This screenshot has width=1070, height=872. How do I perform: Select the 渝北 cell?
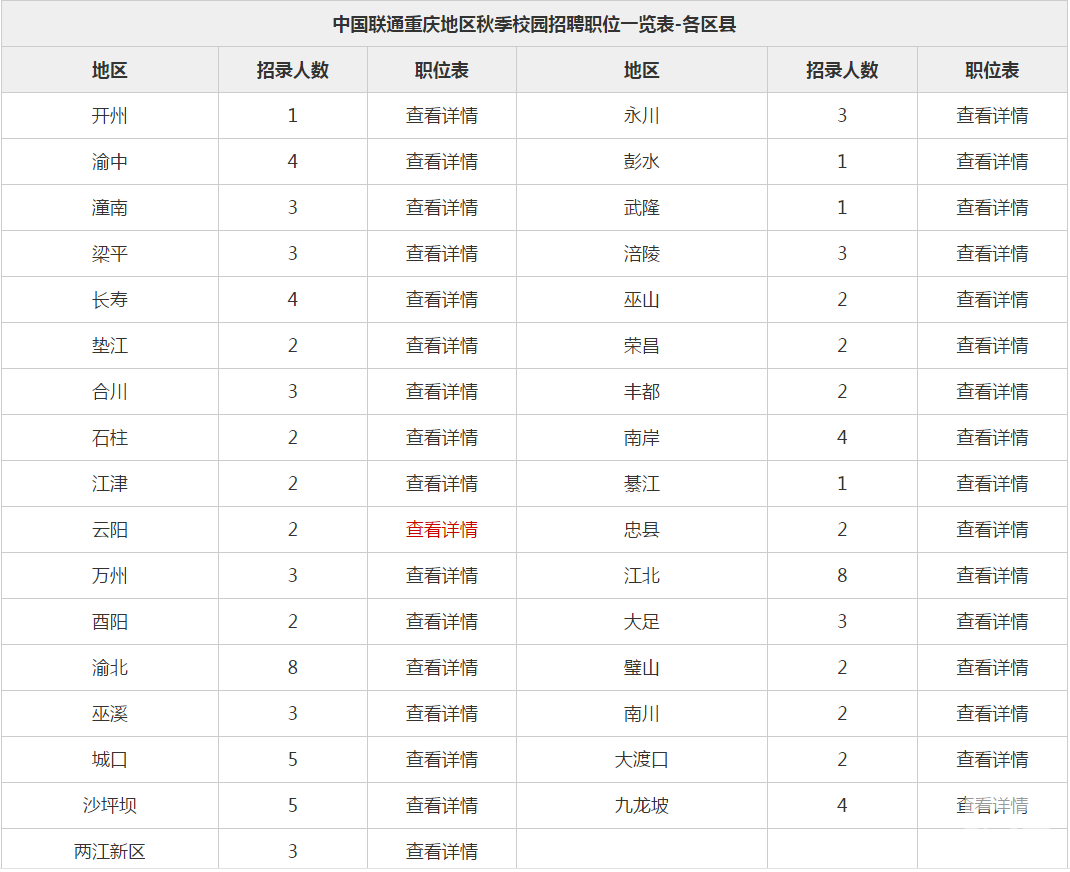110,667
